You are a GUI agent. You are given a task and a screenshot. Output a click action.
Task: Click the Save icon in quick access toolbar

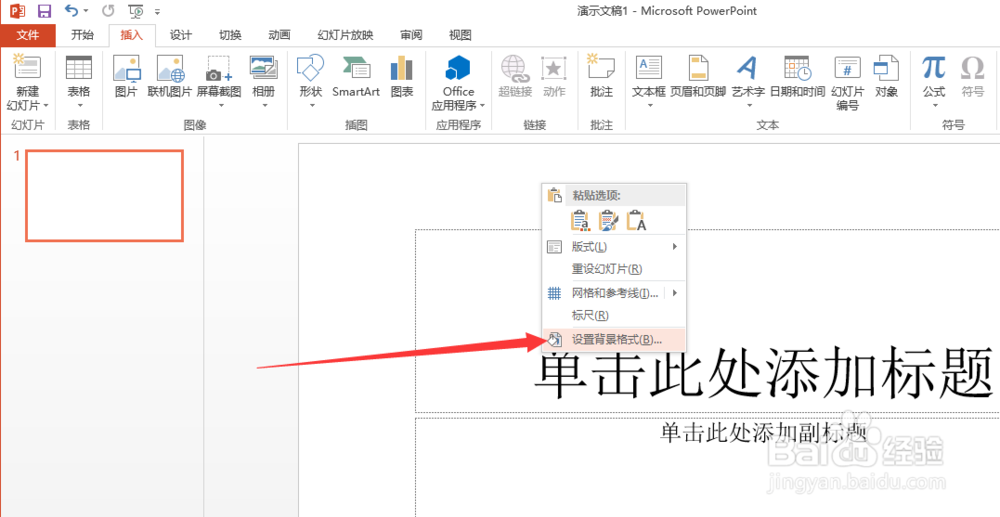[x=44, y=11]
